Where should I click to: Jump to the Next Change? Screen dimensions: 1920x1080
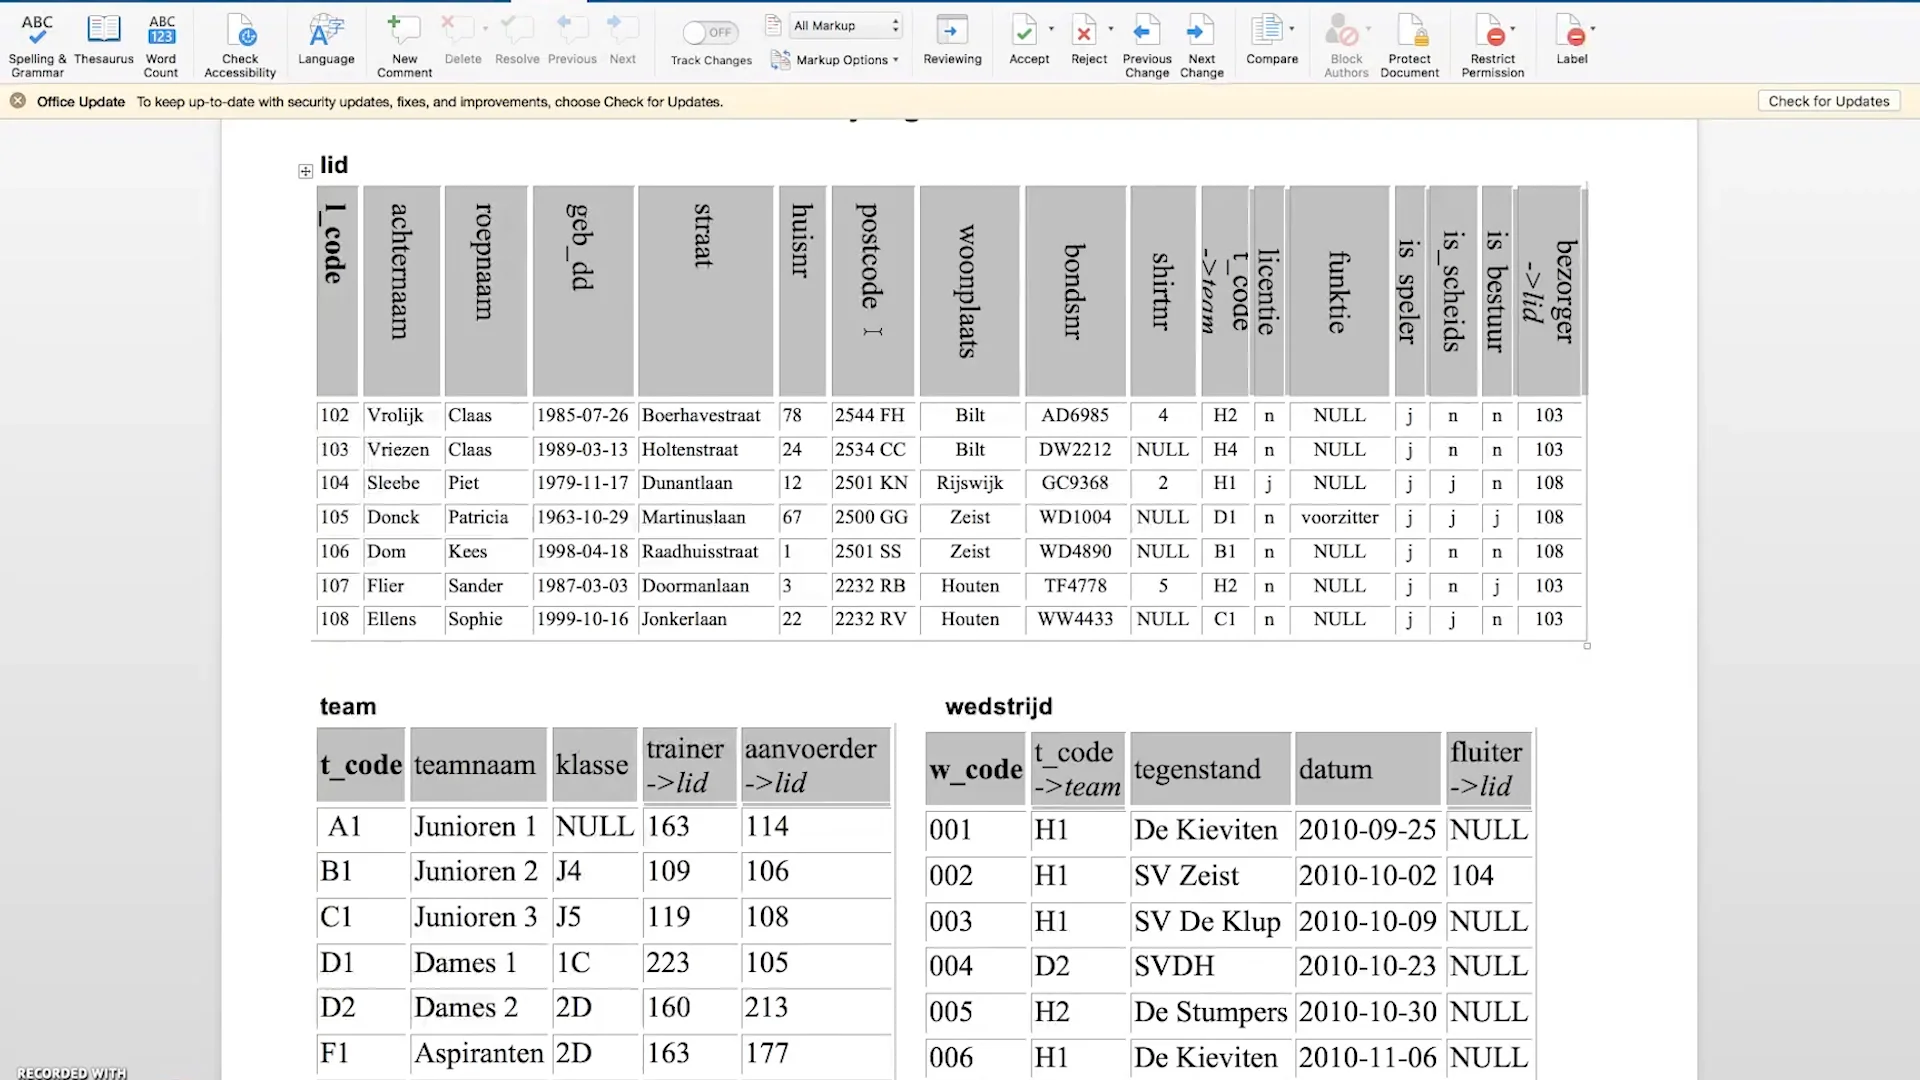coord(1200,42)
